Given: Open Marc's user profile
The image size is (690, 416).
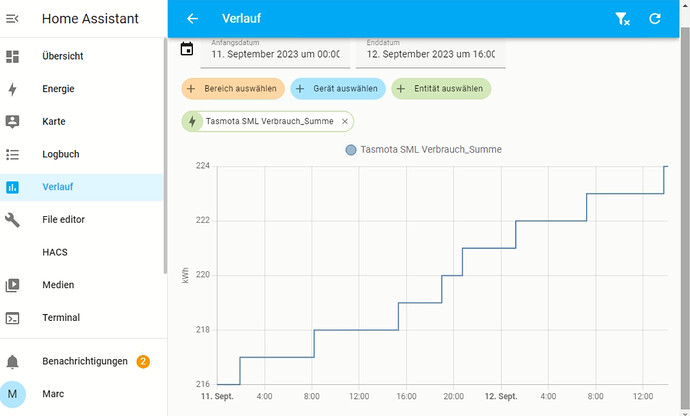Looking at the screenshot, I should [x=54, y=394].
